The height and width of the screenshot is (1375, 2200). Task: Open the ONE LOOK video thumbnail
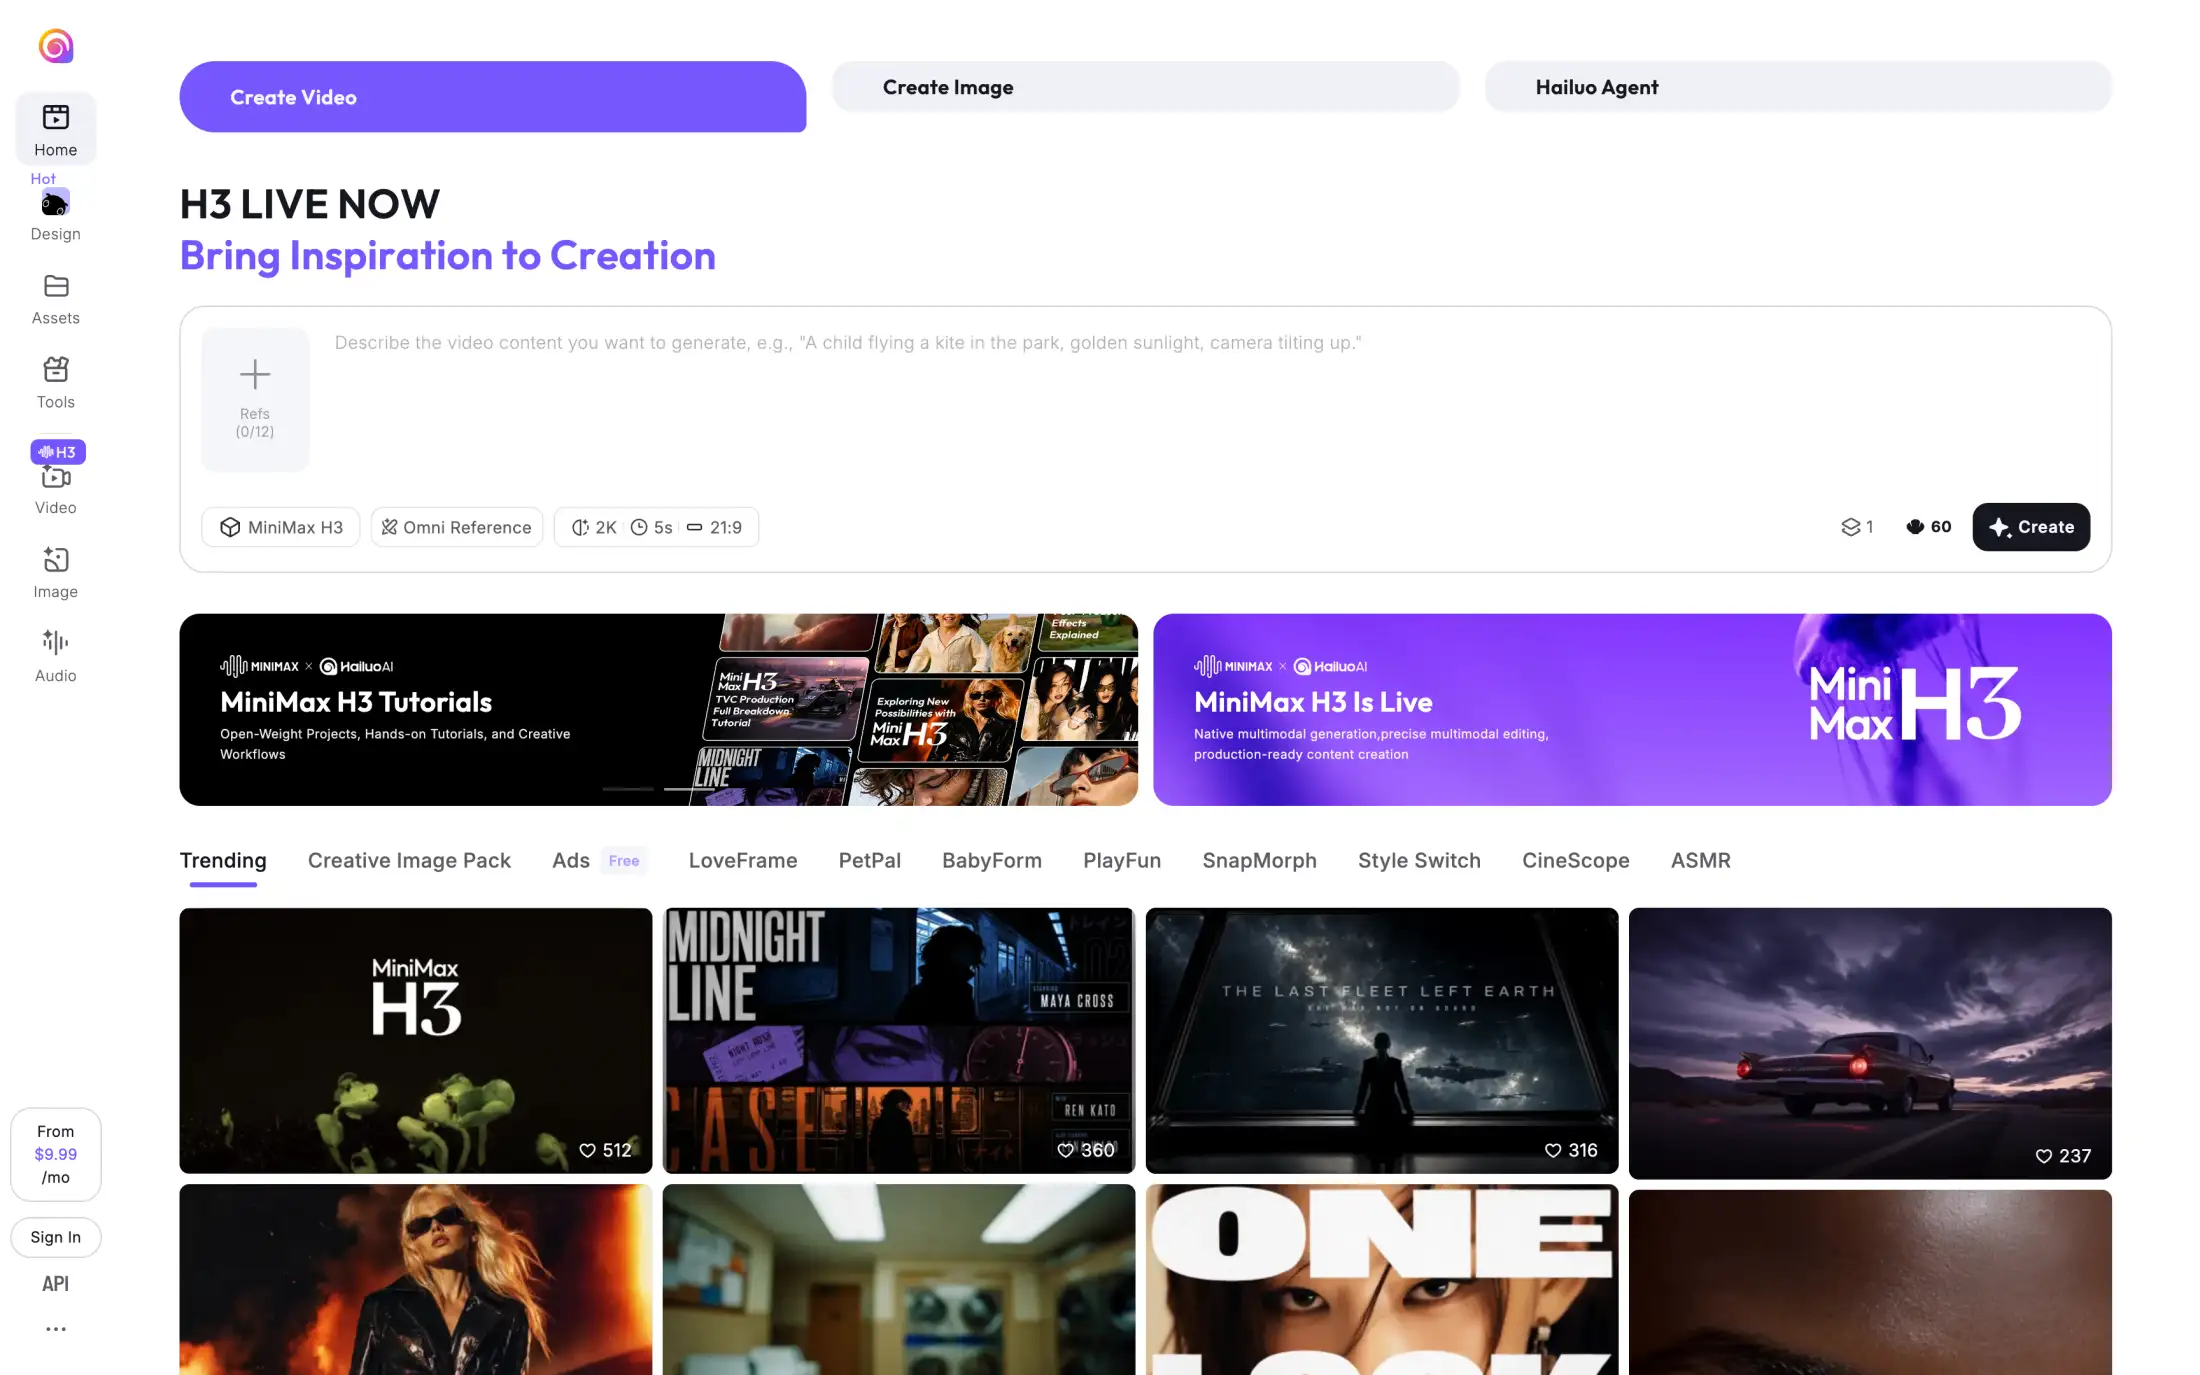pyautogui.click(x=1382, y=1280)
